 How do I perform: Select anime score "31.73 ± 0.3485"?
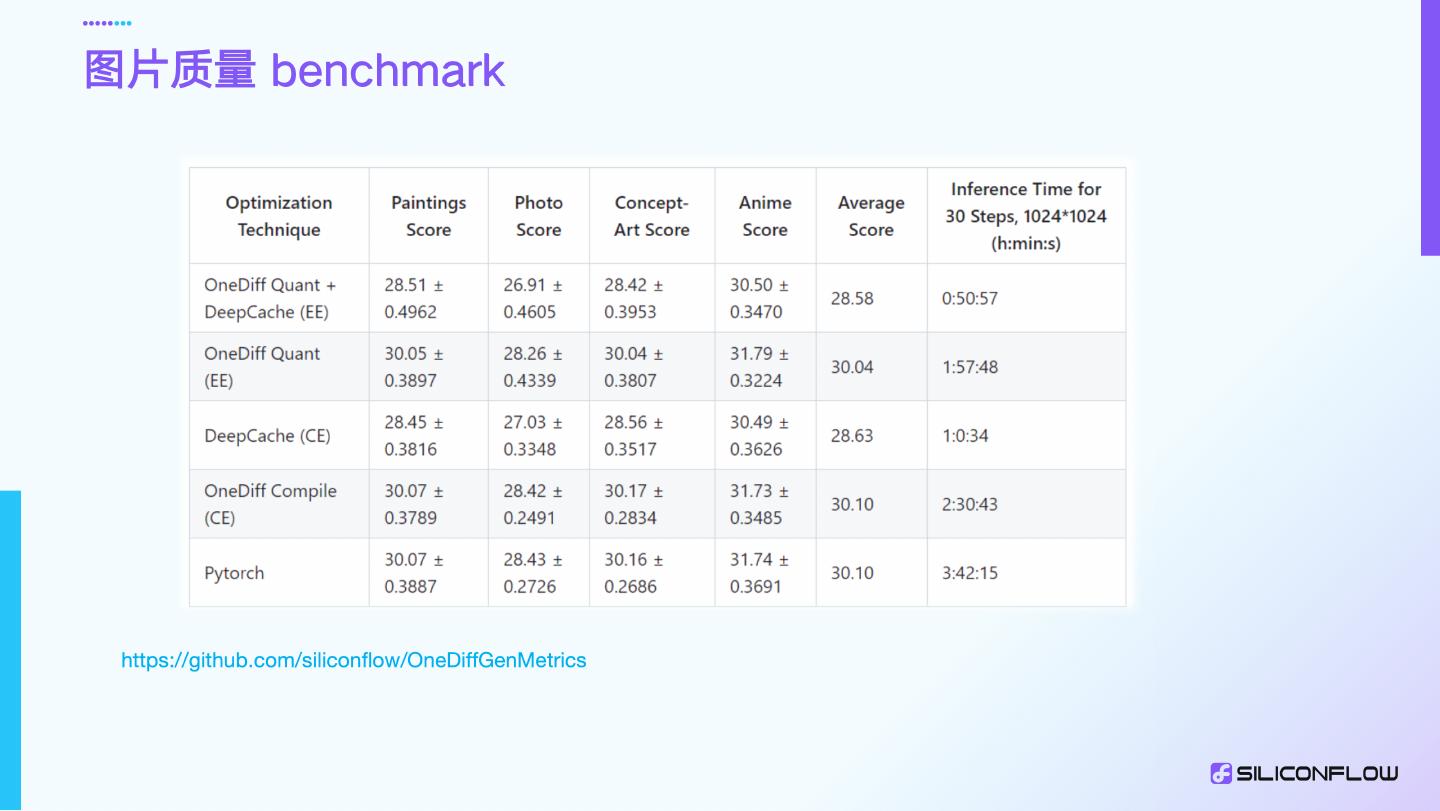click(759, 504)
